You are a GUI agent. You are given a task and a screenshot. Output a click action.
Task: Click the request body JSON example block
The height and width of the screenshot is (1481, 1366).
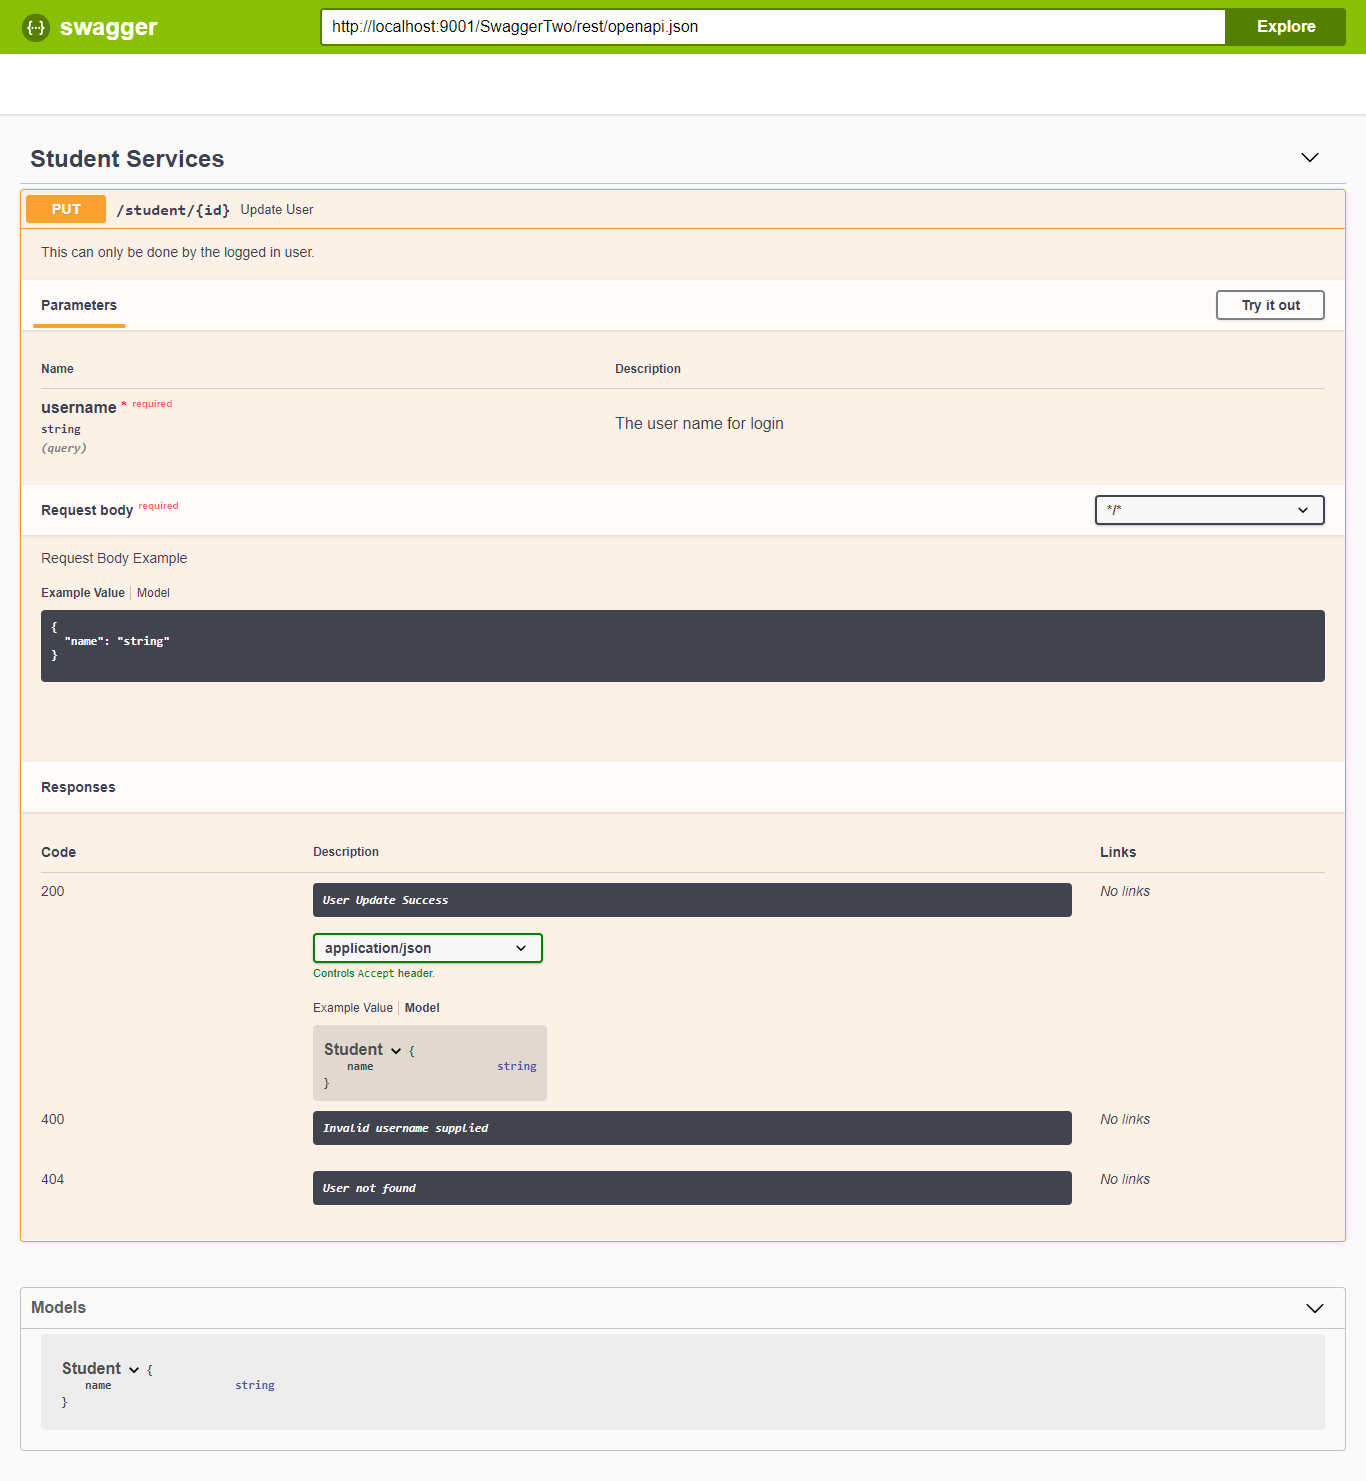pos(683,646)
